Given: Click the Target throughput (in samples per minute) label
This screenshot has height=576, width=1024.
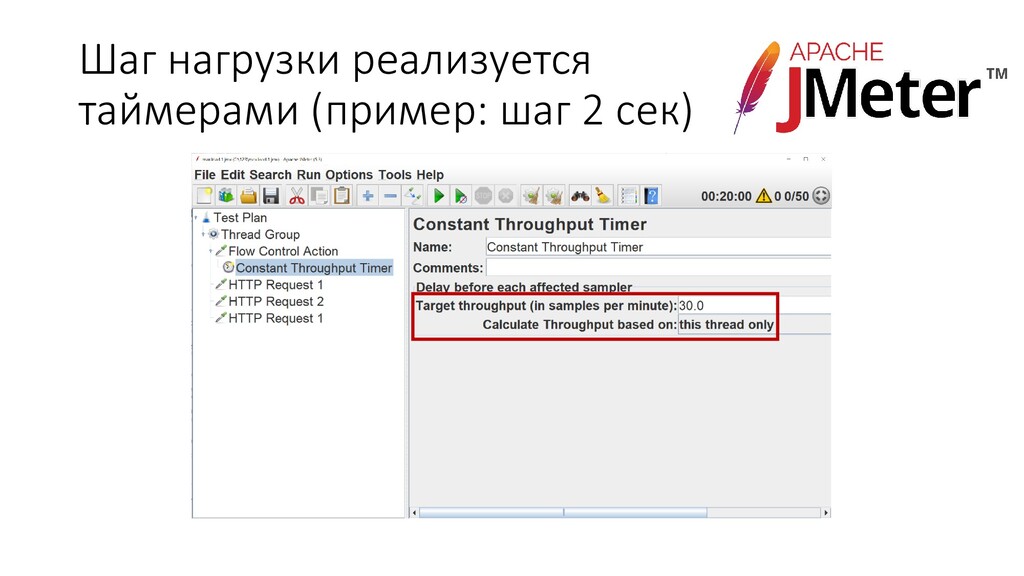Looking at the screenshot, I should tap(546, 306).
